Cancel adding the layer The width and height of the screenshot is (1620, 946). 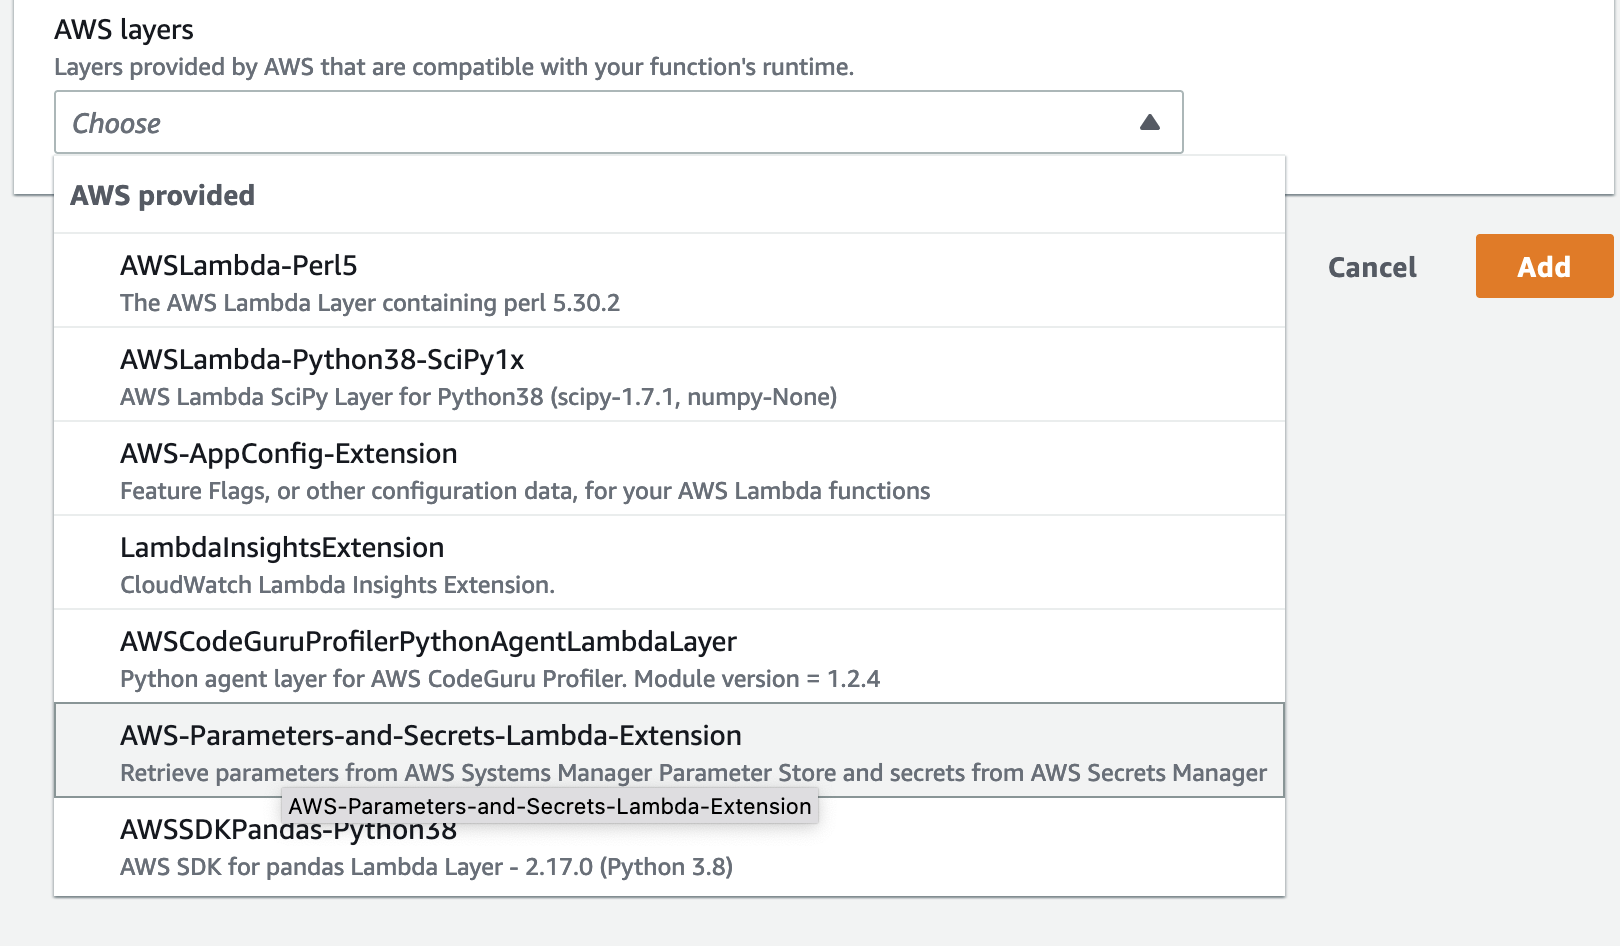1372,267
